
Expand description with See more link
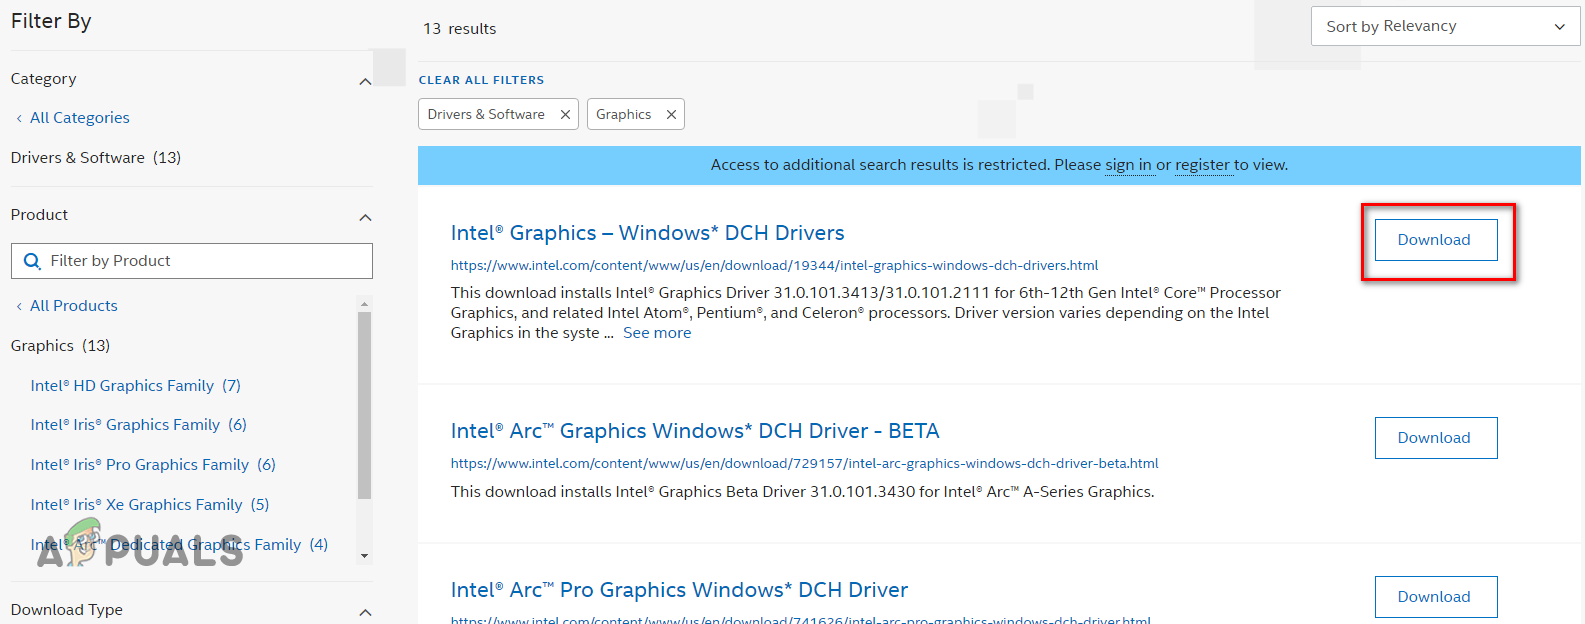tap(657, 333)
